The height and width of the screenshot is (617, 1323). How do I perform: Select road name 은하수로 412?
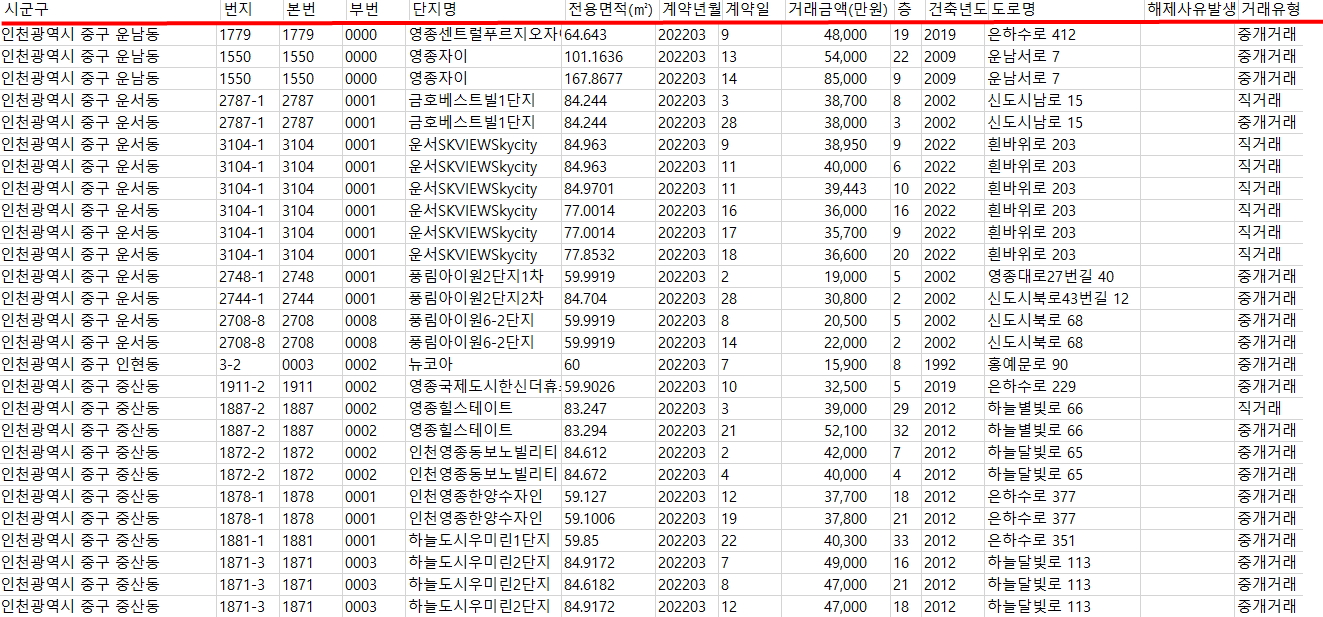pyautogui.click(x=1032, y=35)
